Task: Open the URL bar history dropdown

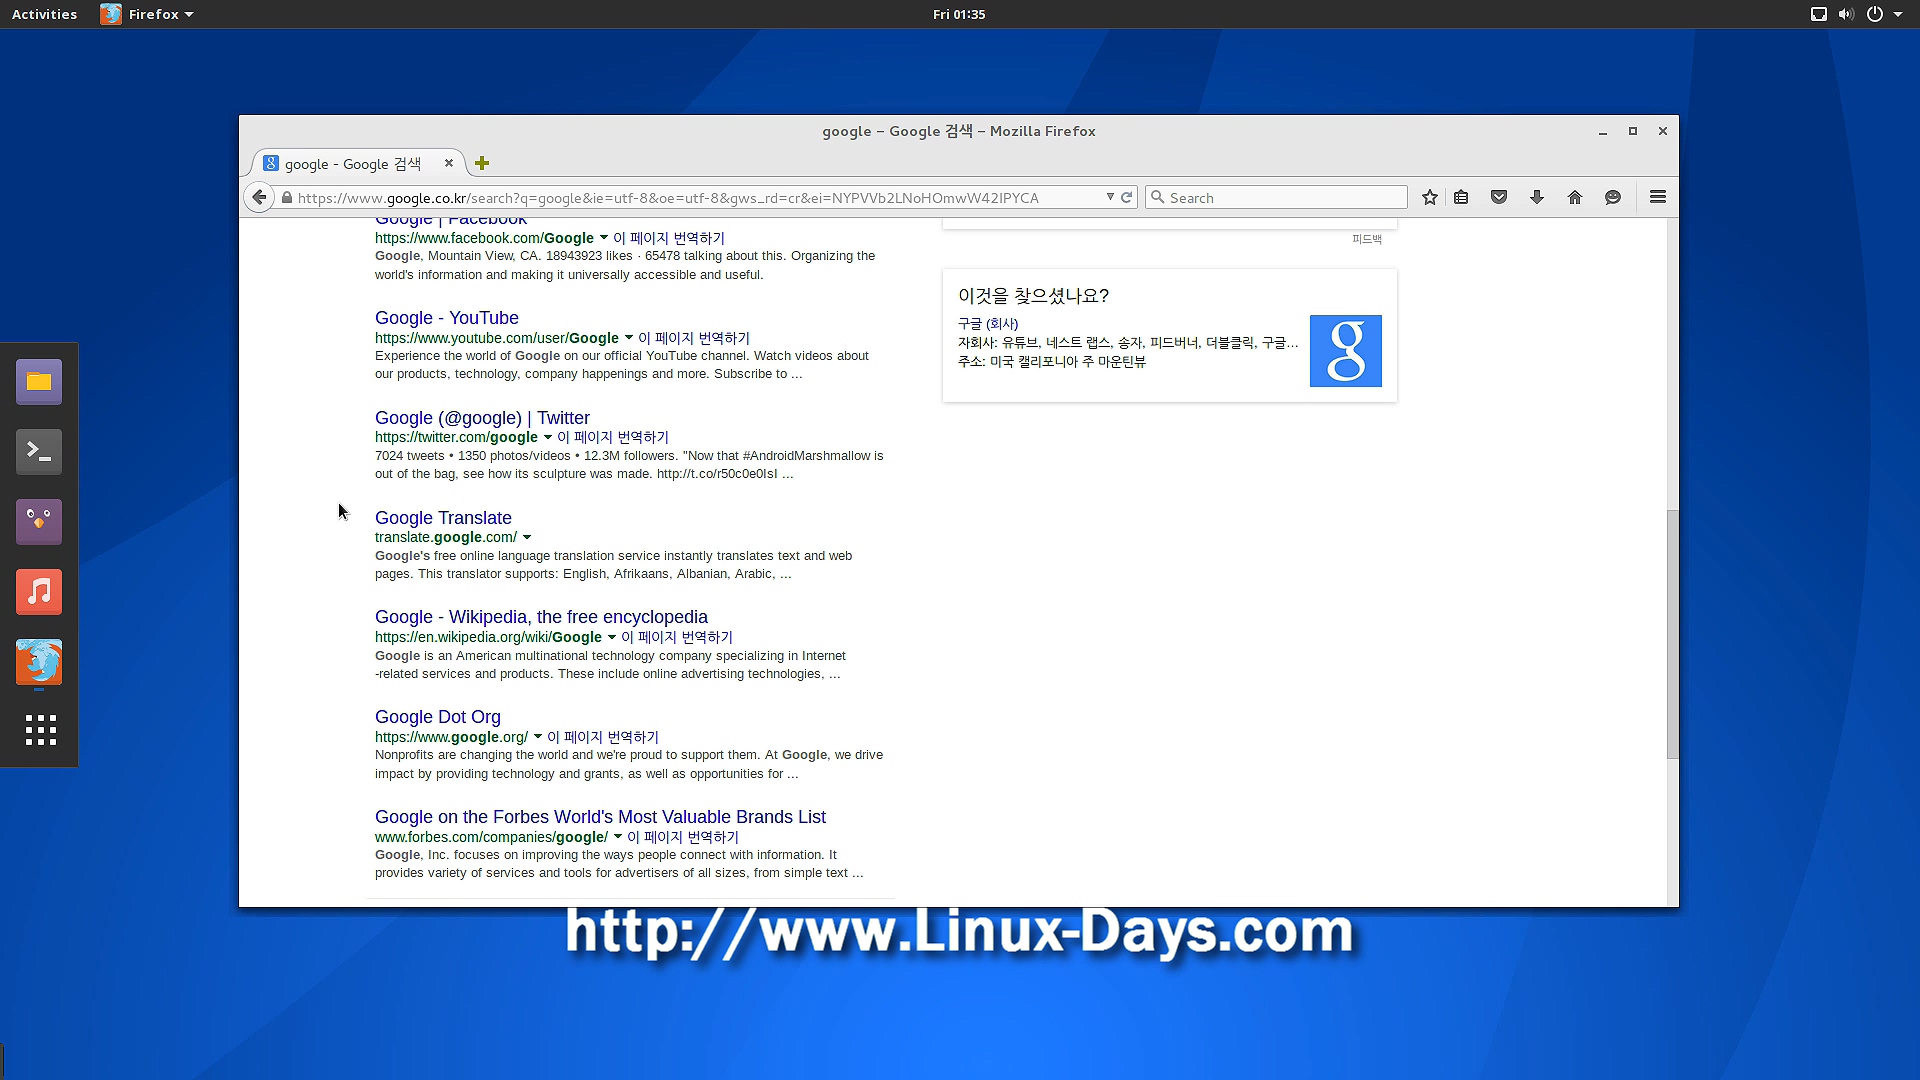Action: (1110, 197)
